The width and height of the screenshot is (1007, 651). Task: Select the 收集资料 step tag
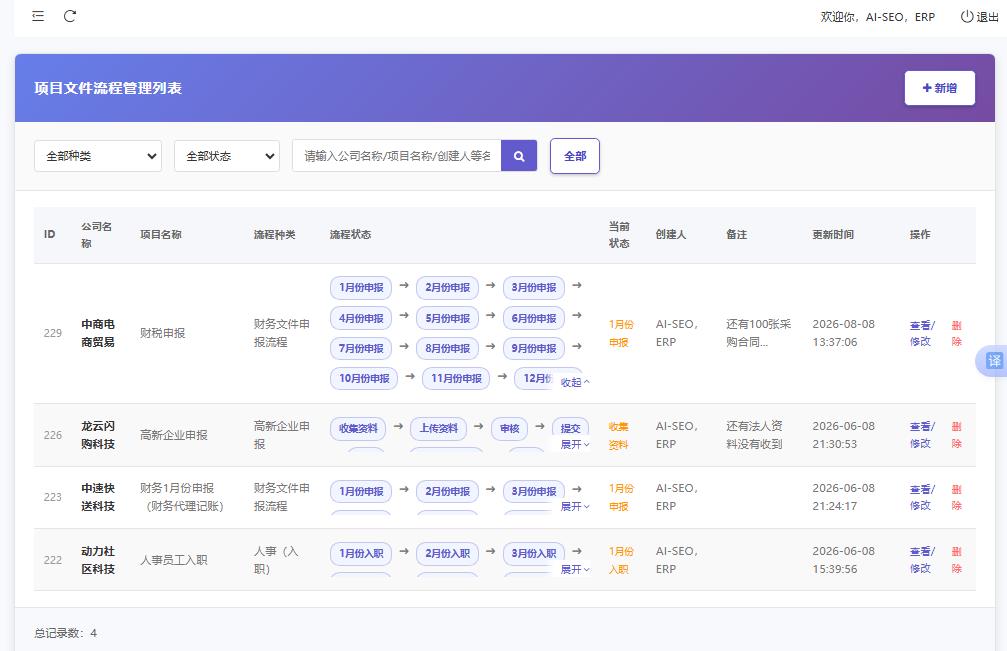tap(358, 428)
